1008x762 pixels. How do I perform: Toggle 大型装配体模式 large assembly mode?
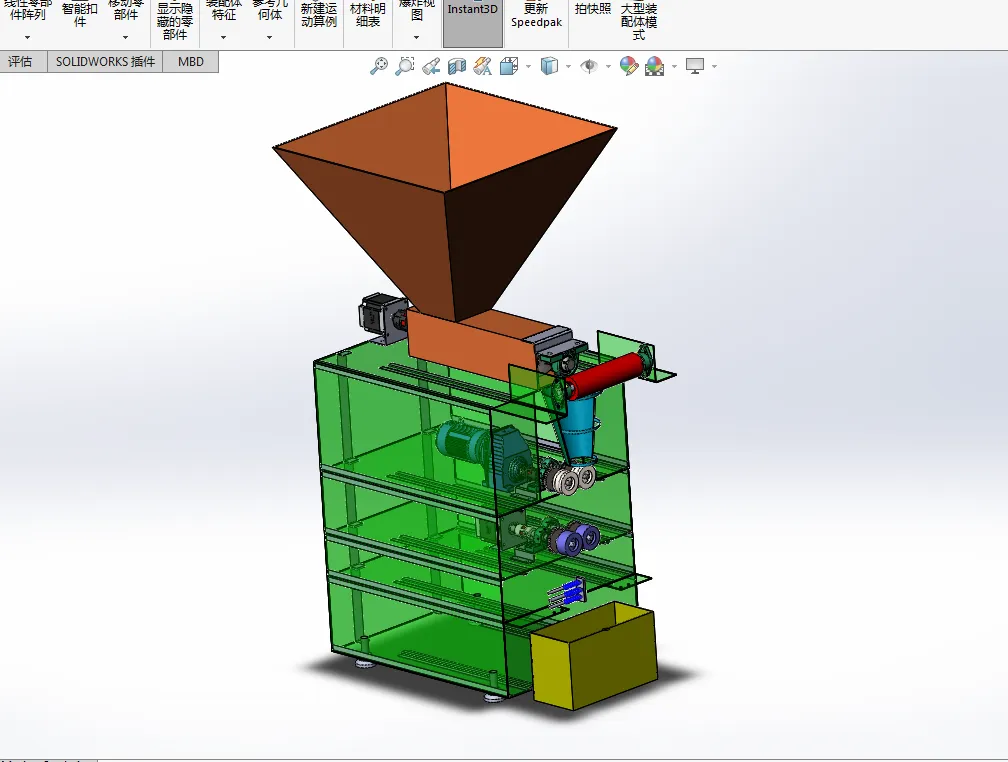pos(639,21)
